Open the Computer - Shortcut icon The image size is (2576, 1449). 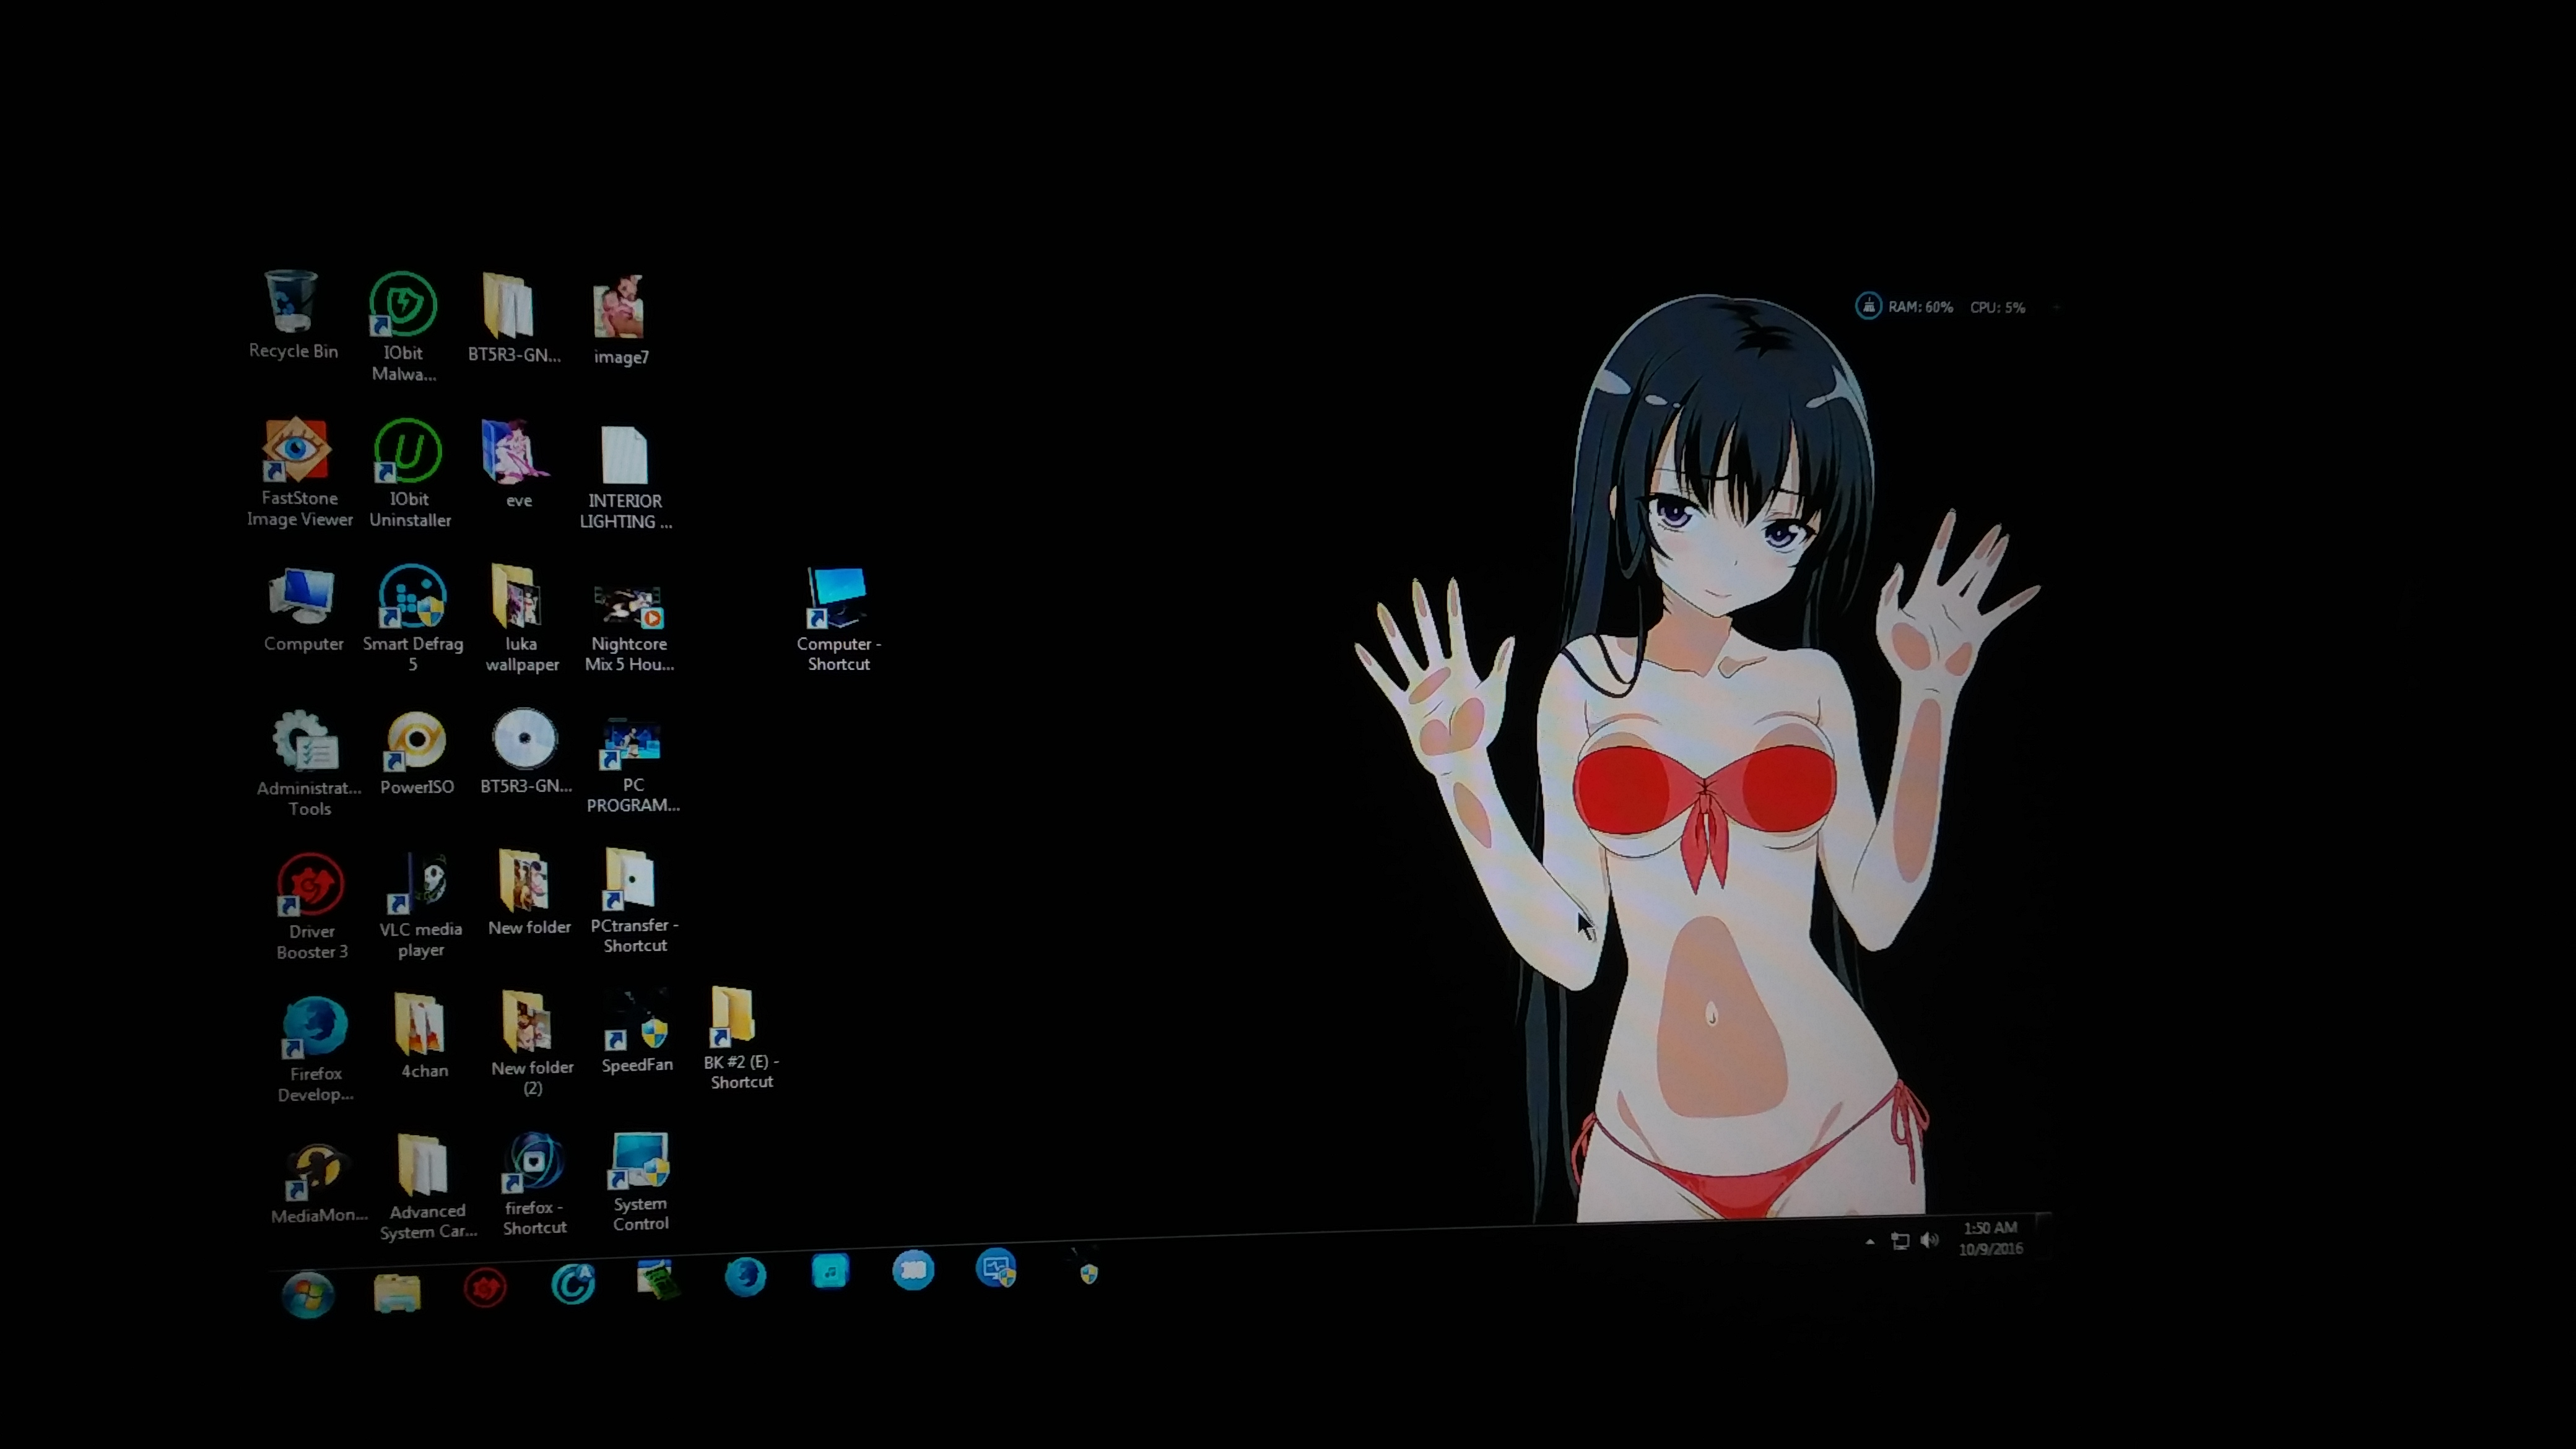pos(837,598)
